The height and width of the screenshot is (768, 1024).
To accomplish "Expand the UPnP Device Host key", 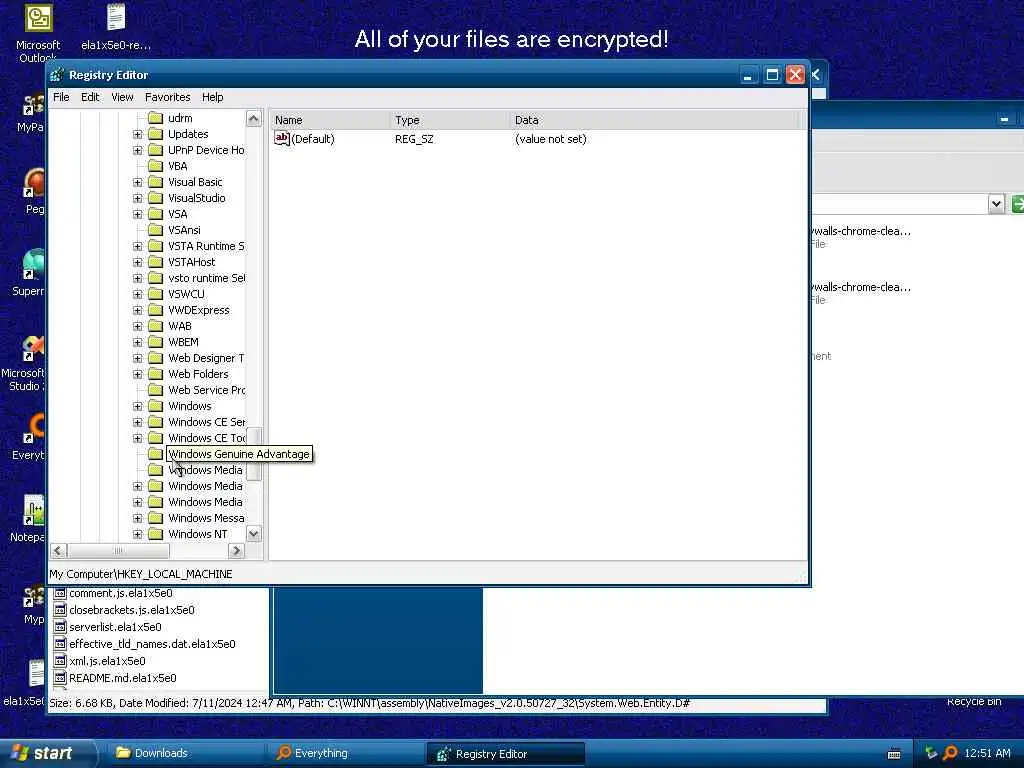I will [x=137, y=150].
